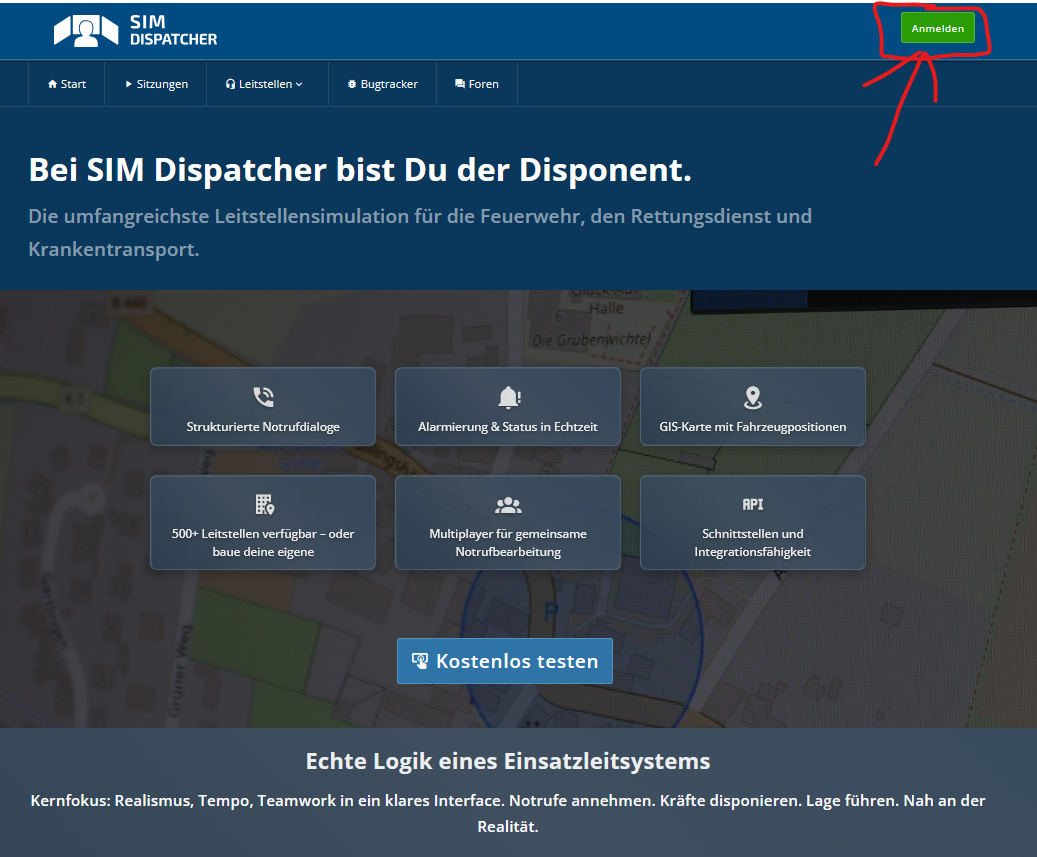
Task: Click the phone icon for Strukturierte Notrufdialoge
Action: (263, 397)
